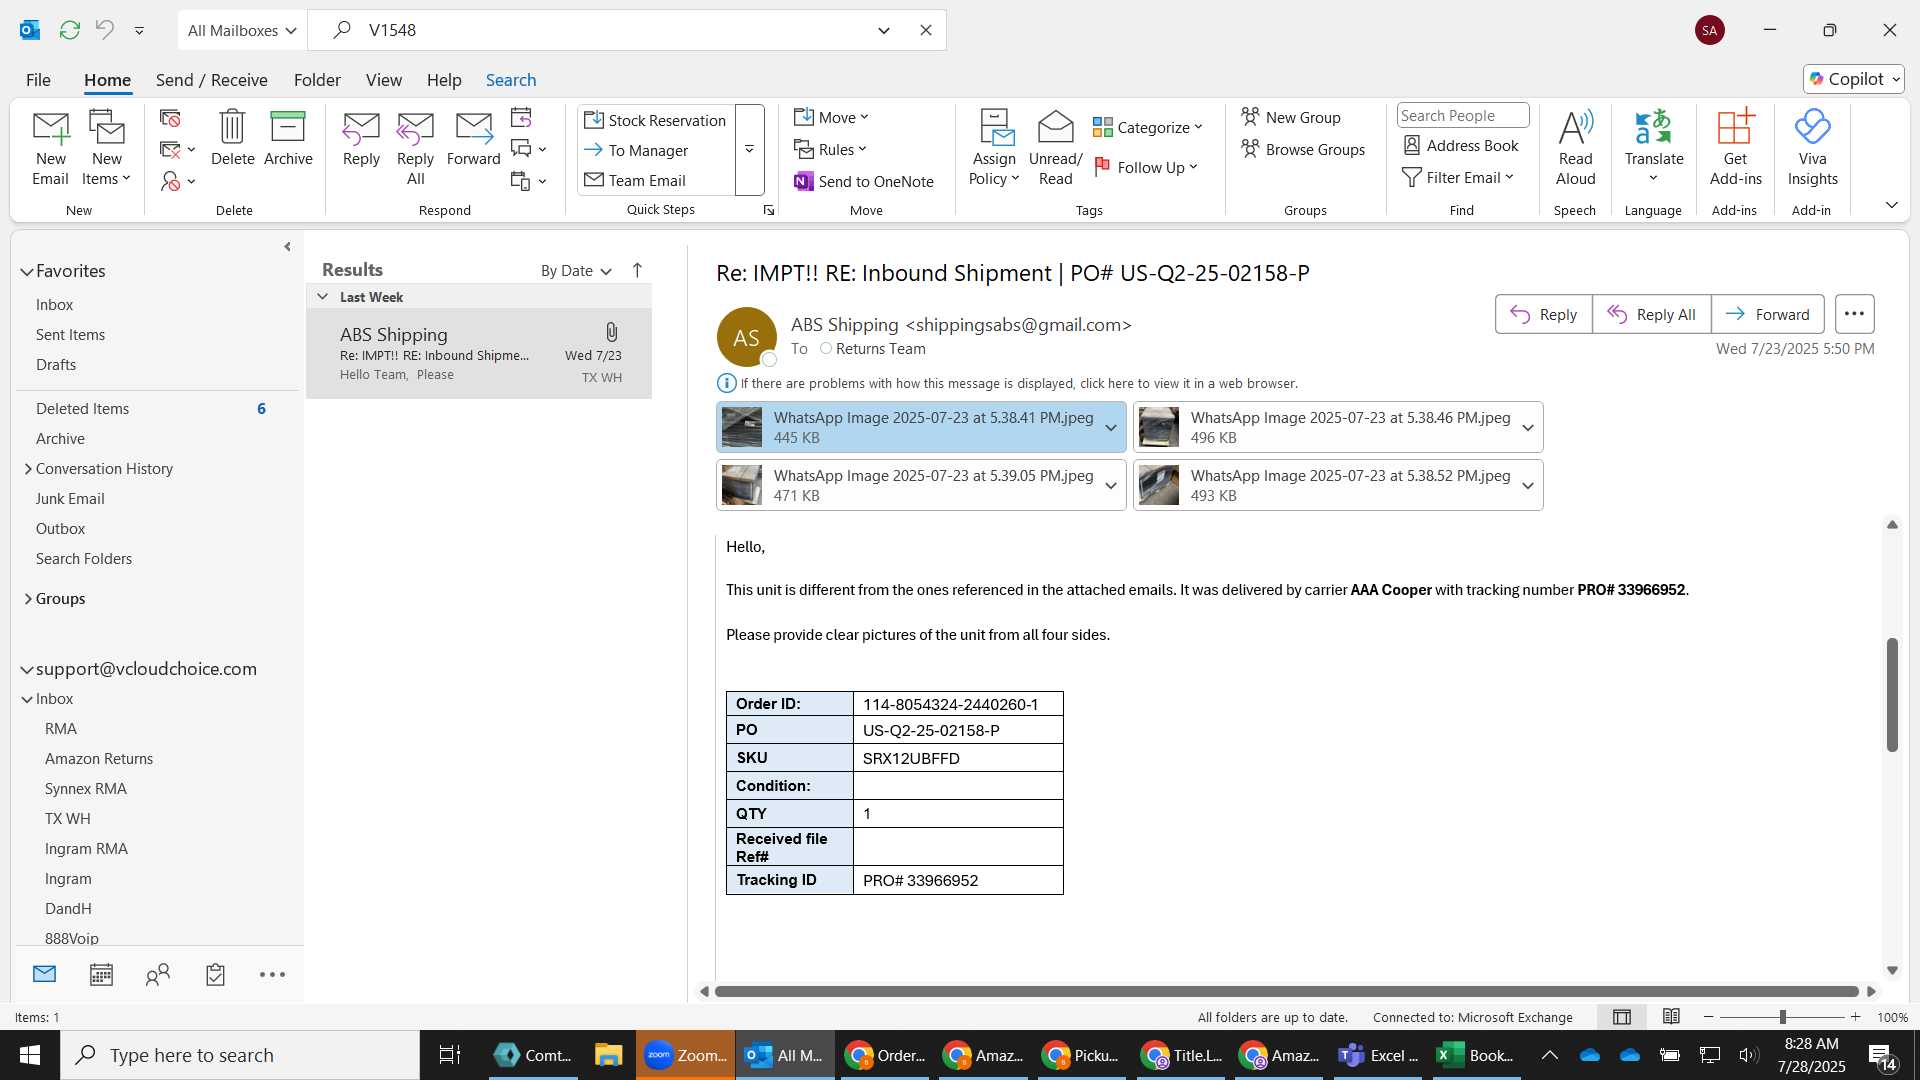1920x1080 pixels.
Task: Open Viva Insights add-in
Action: 1812,148
